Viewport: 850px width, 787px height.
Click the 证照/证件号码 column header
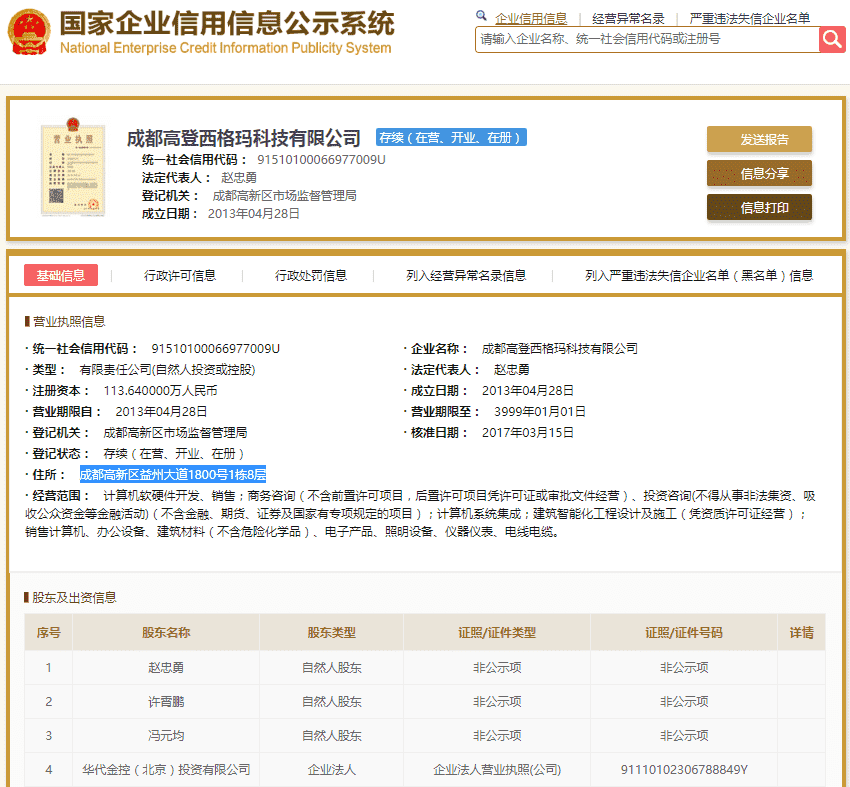[684, 633]
